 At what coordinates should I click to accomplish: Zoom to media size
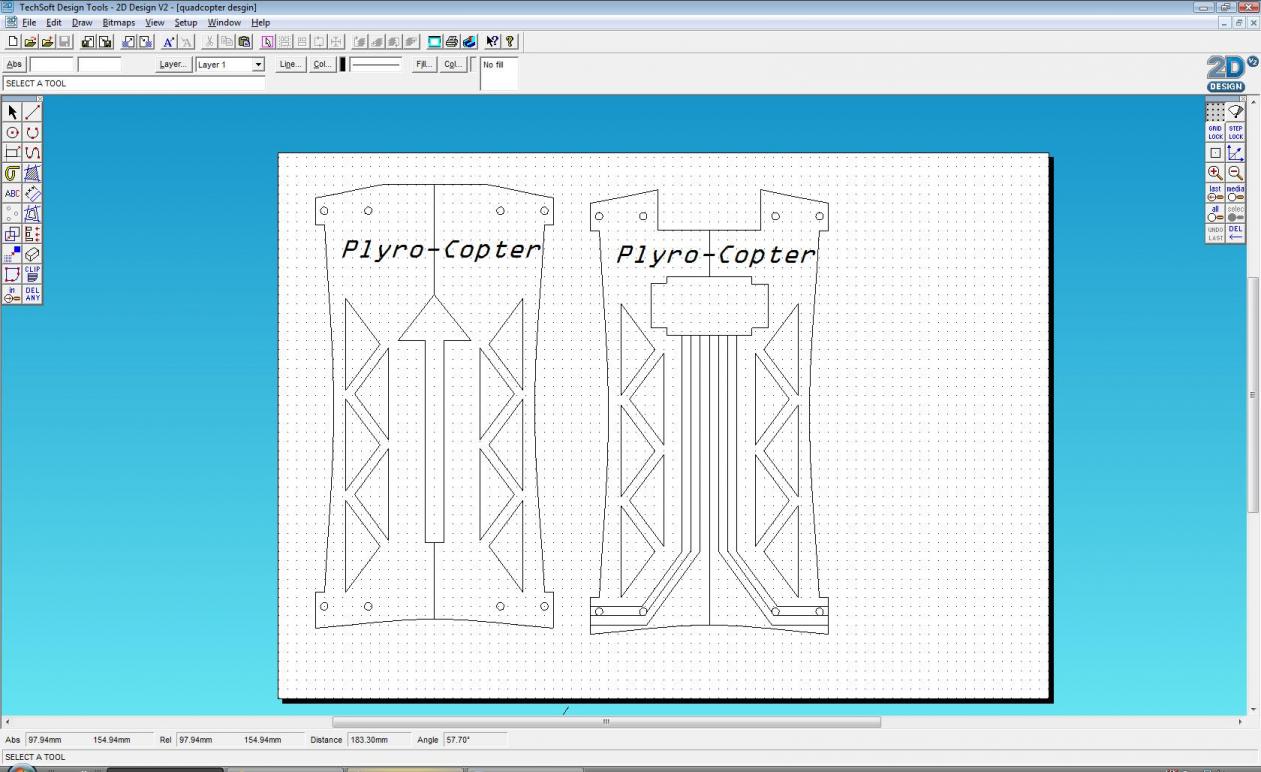click(1235, 192)
